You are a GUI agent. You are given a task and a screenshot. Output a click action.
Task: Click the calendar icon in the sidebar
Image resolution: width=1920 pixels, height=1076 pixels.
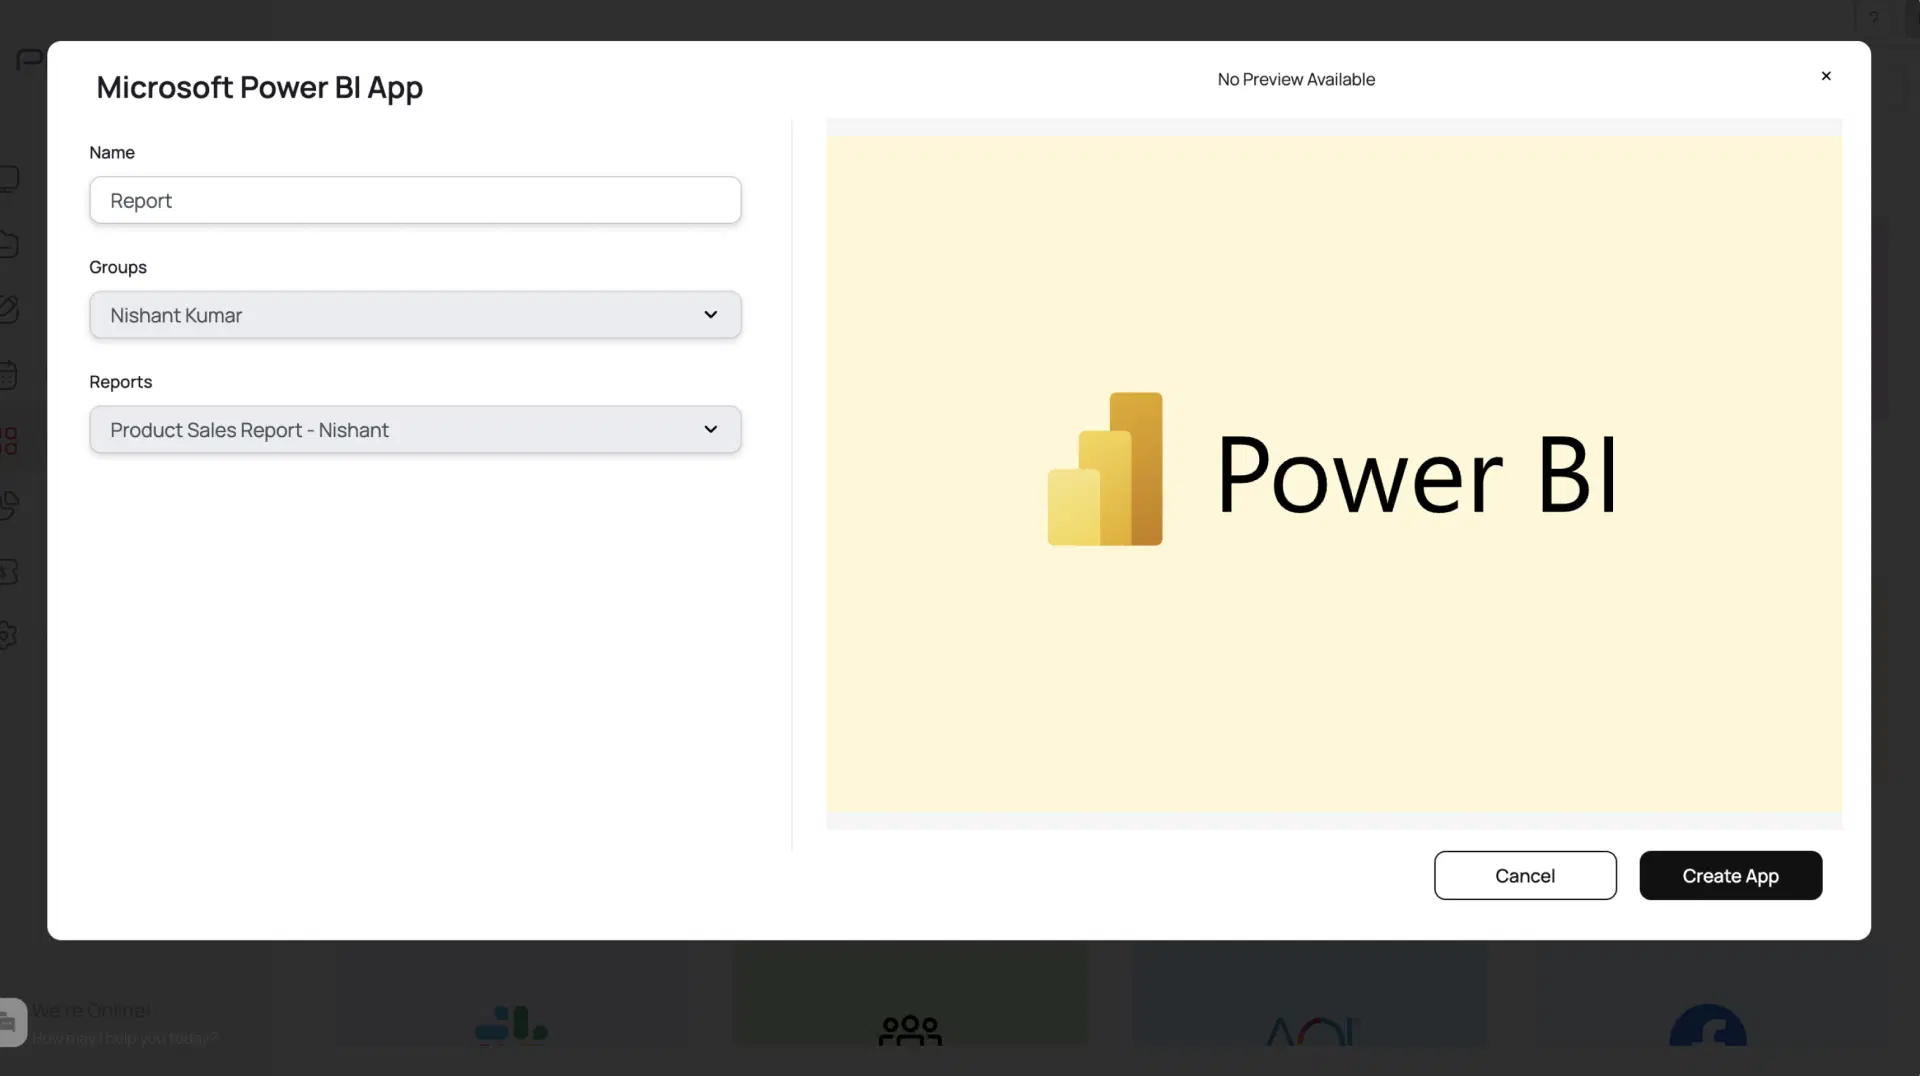click(10, 374)
